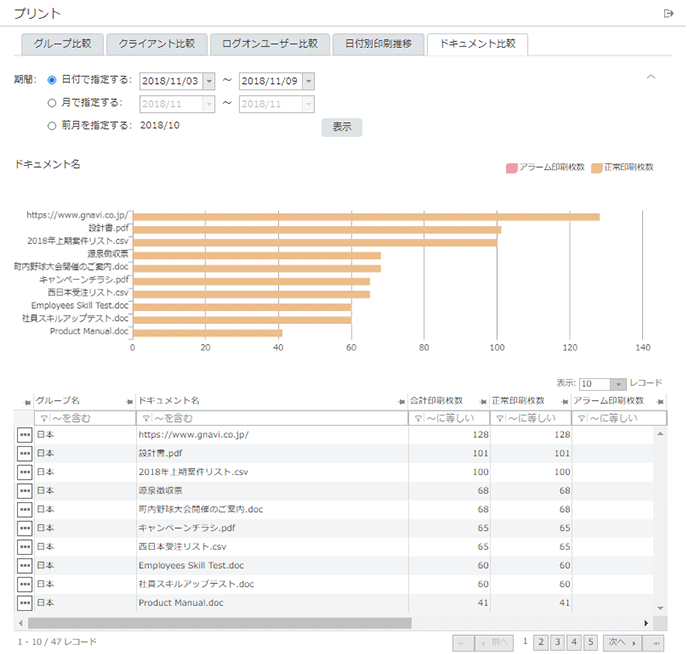Jump to last page with end arrow
The height and width of the screenshot is (654, 687).
click(655, 642)
